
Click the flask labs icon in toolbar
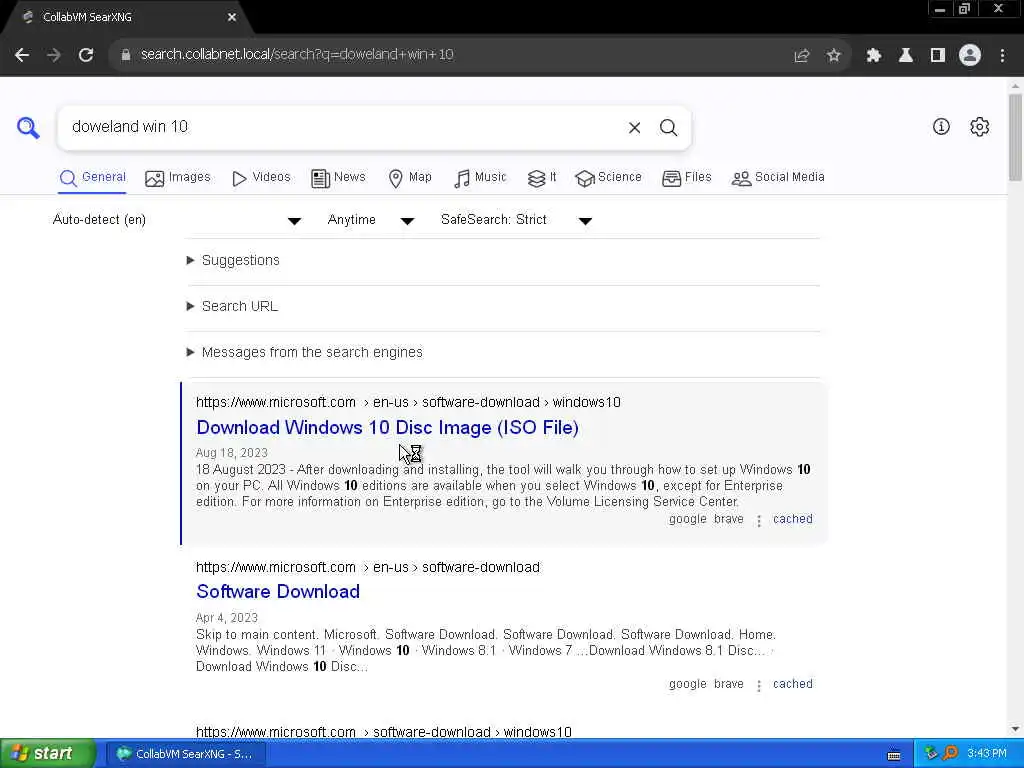click(905, 56)
